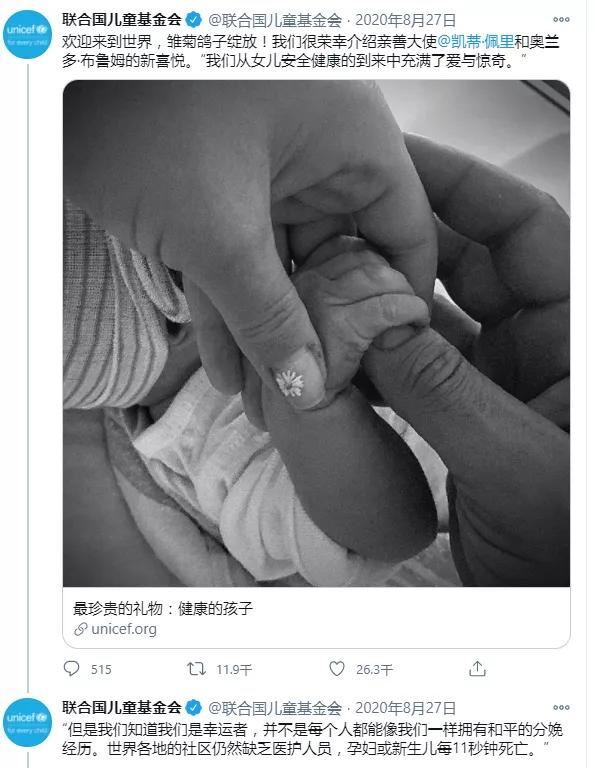Click first tweet's date 2020年8月27日
This screenshot has width=595, height=768.
(x=405, y=20)
